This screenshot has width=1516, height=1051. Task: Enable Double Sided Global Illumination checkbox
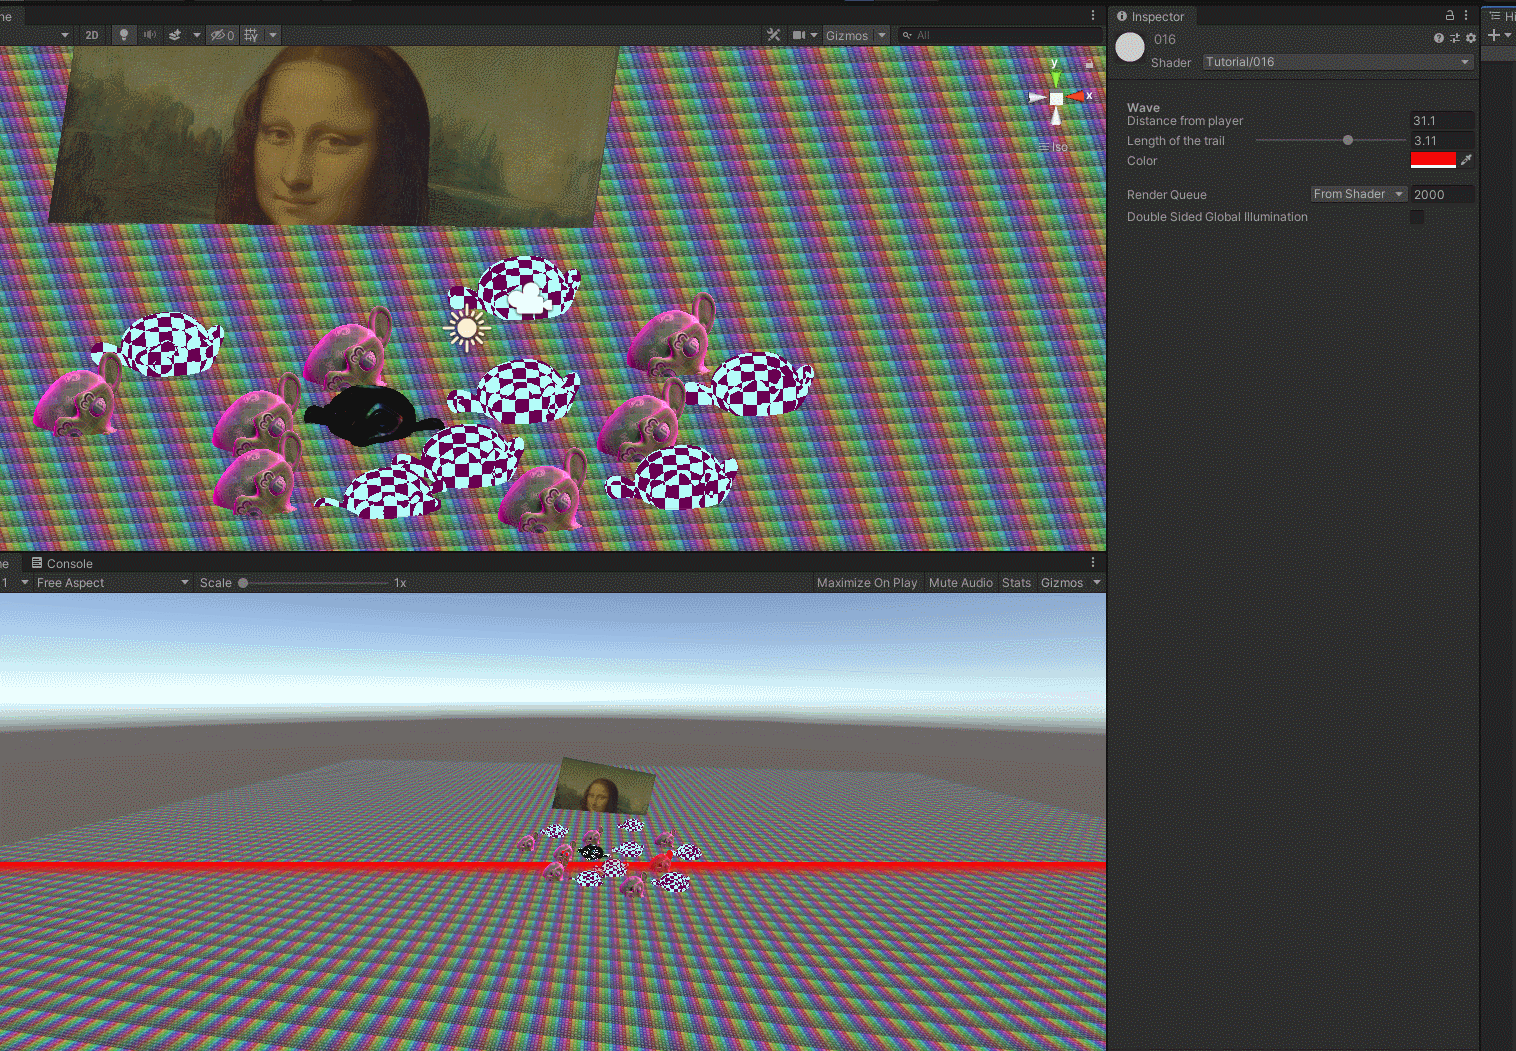coord(1417,217)
